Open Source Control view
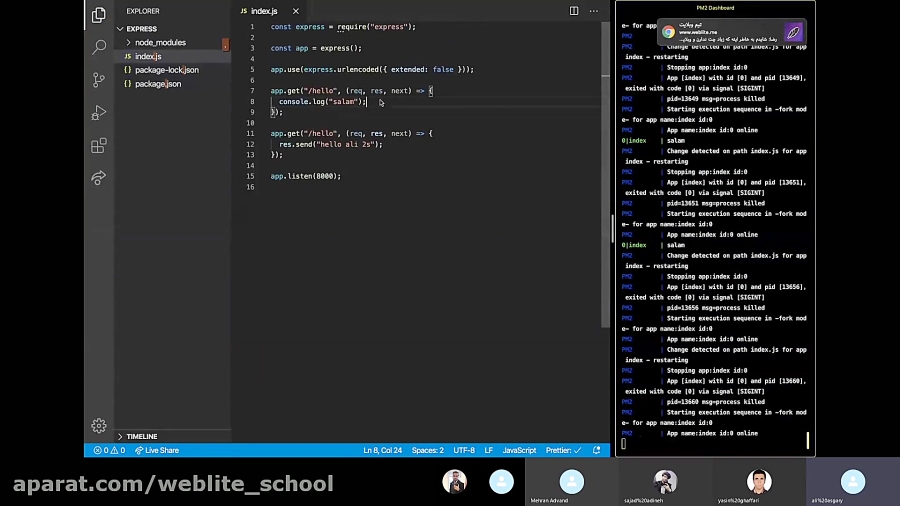Viewport: 900px width, 506px height. [x=99, y=80]
